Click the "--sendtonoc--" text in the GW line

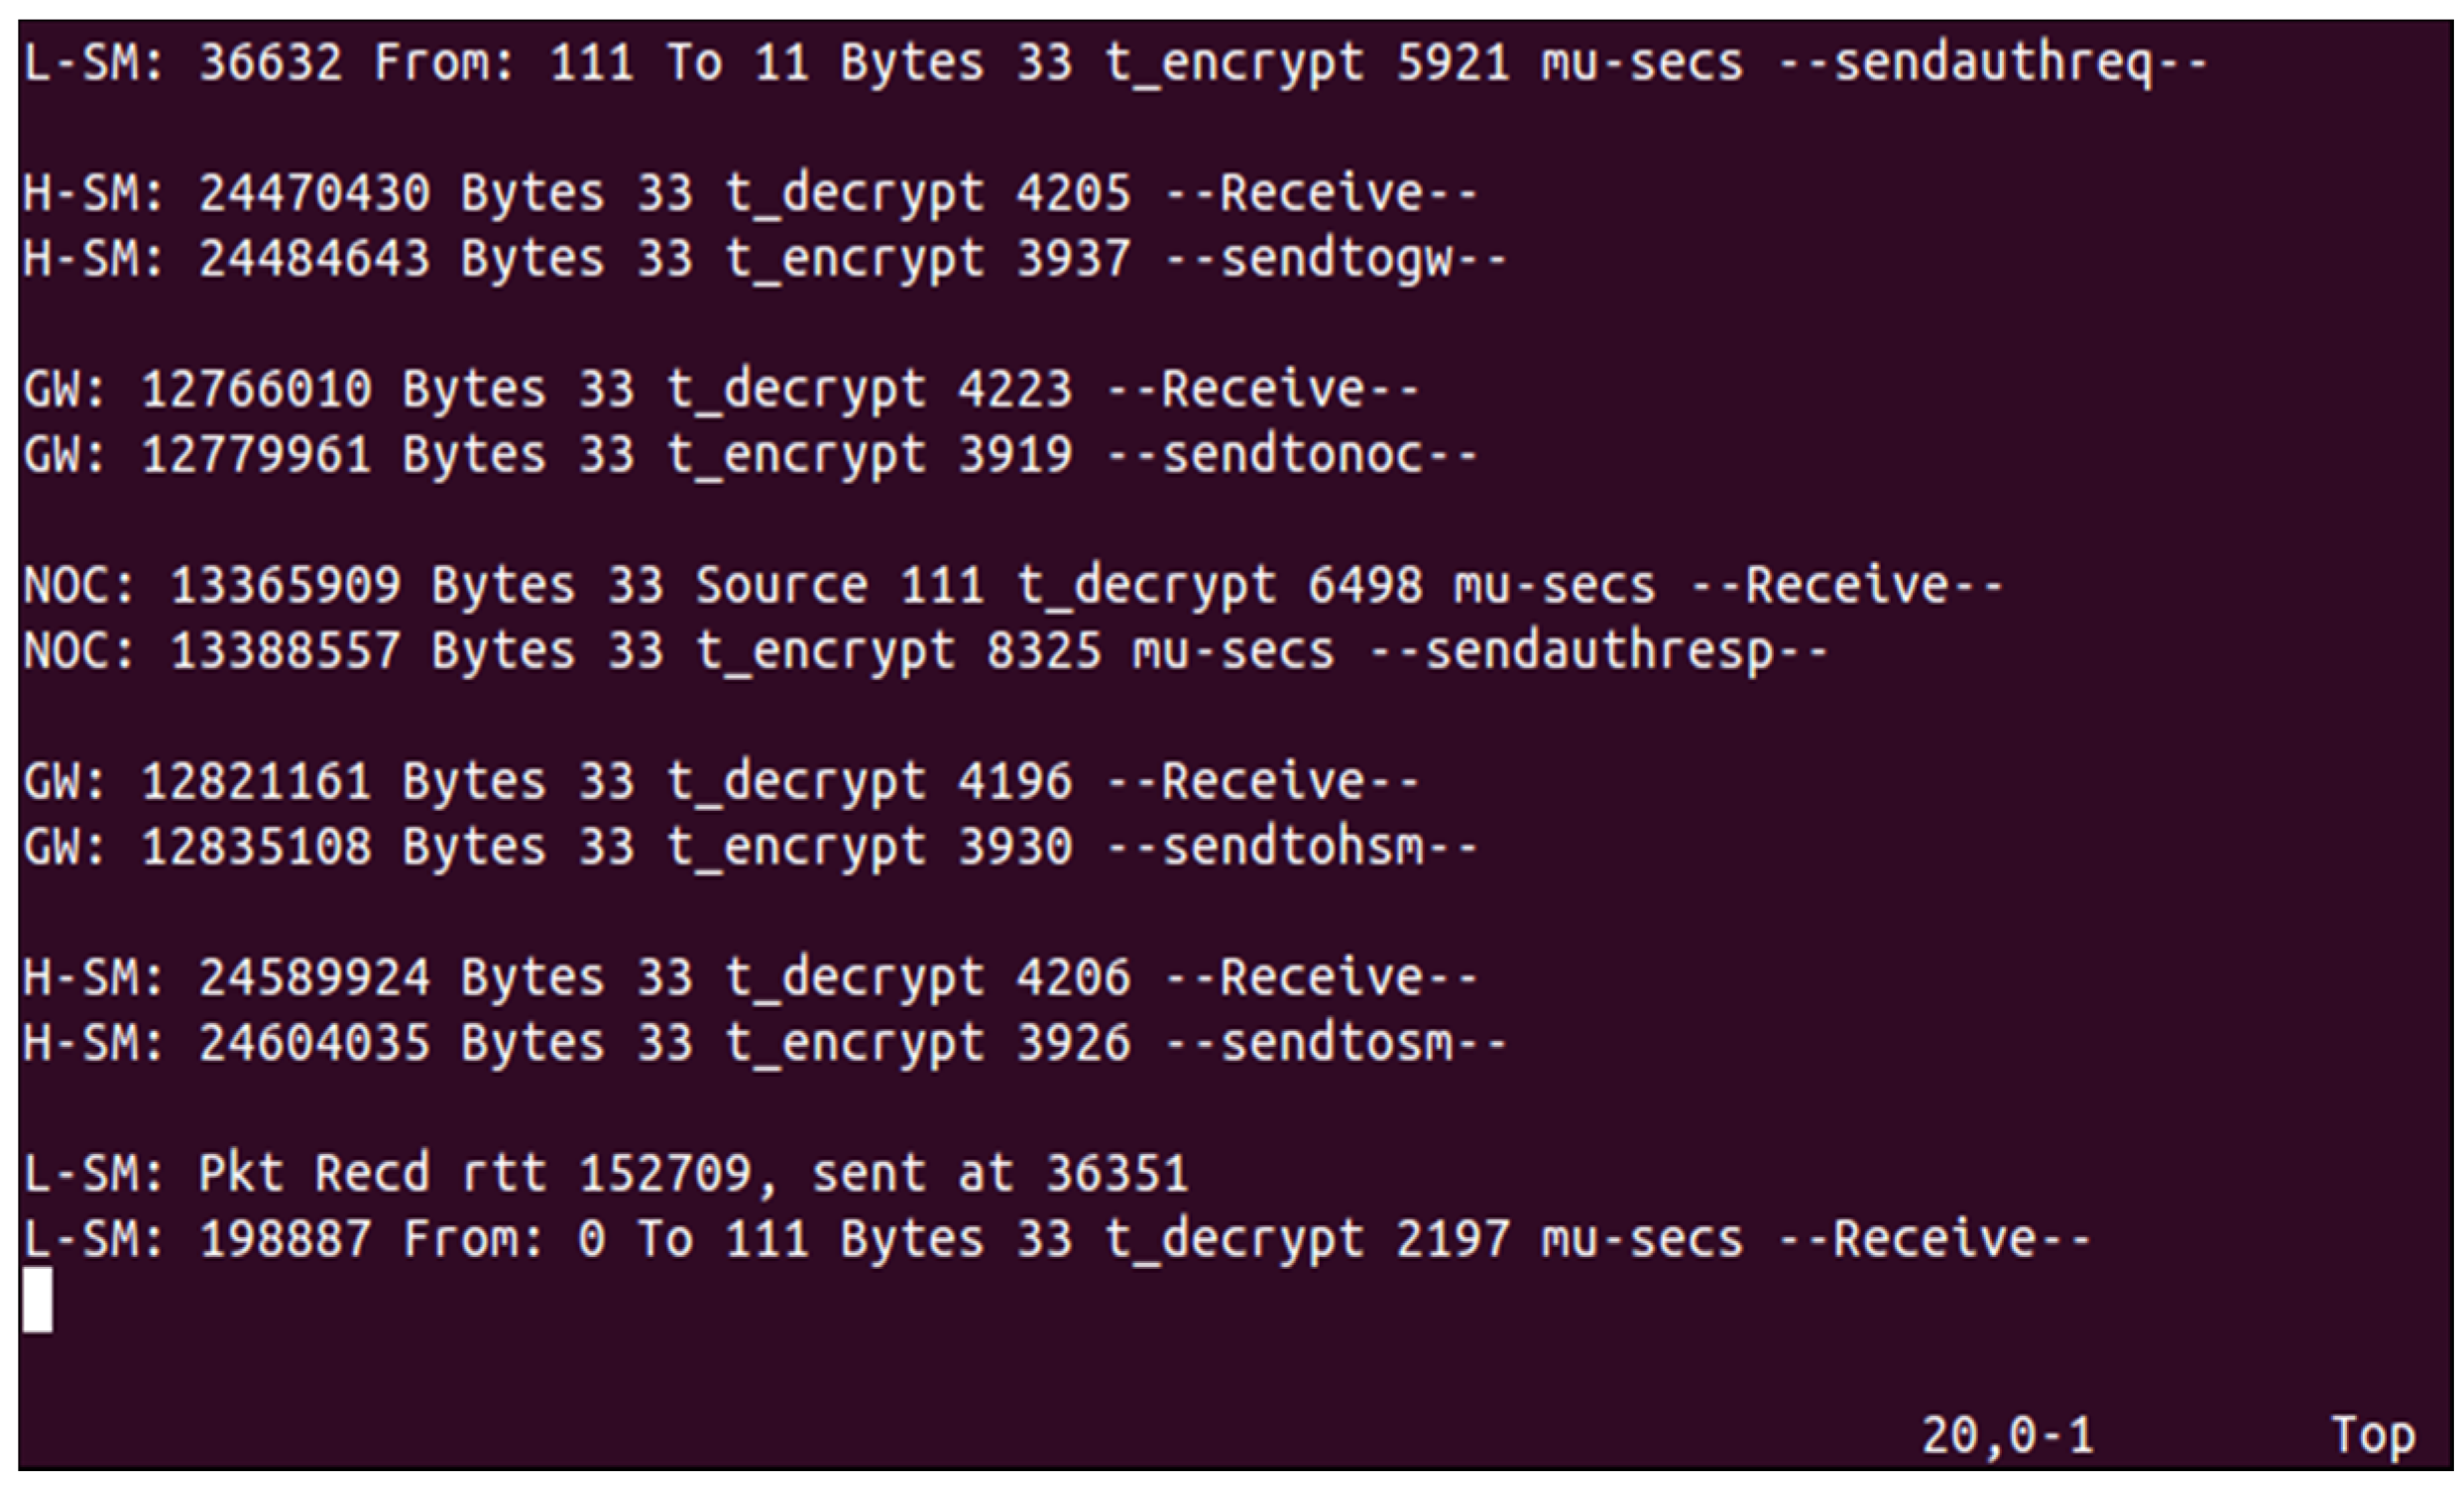click(1292, 455)
